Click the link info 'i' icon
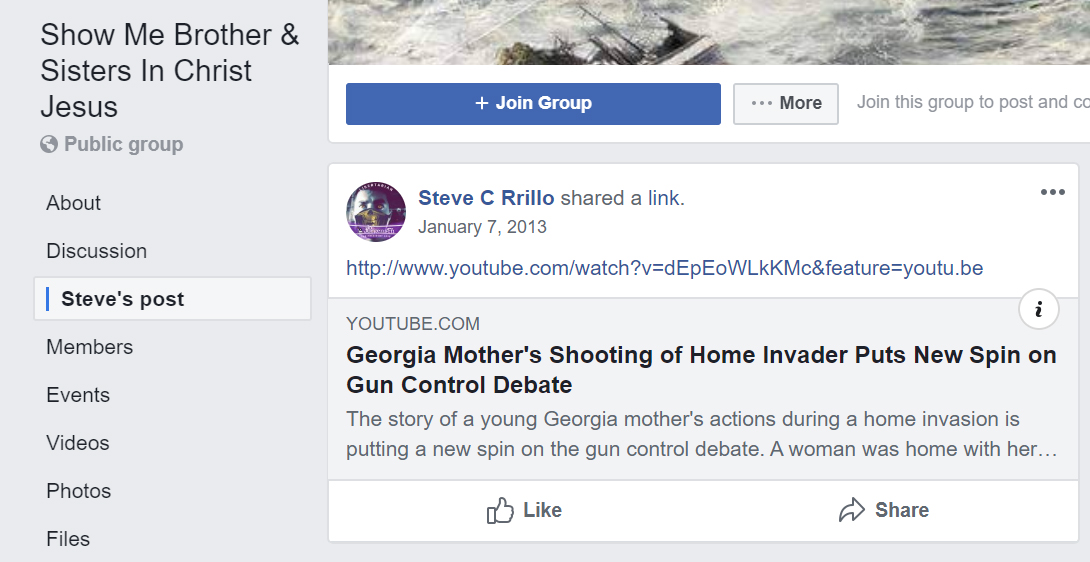This screenshot has width=1090, height=562. point(1038,310)
